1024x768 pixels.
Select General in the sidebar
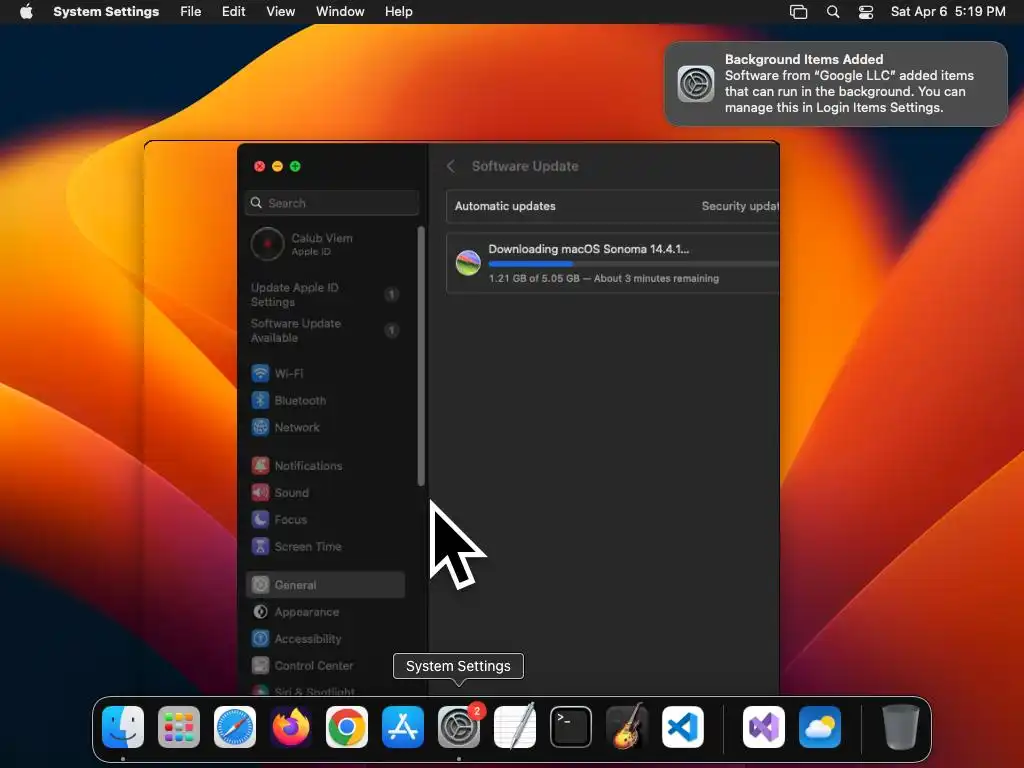click(x=325, y=584)
